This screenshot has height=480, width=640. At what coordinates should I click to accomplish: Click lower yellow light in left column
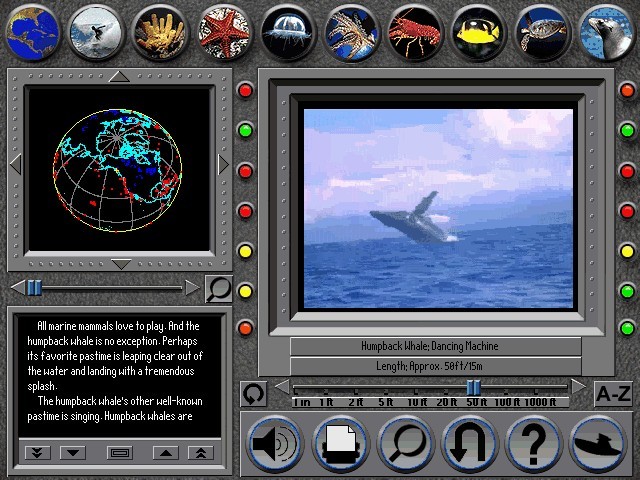(245, 291)
